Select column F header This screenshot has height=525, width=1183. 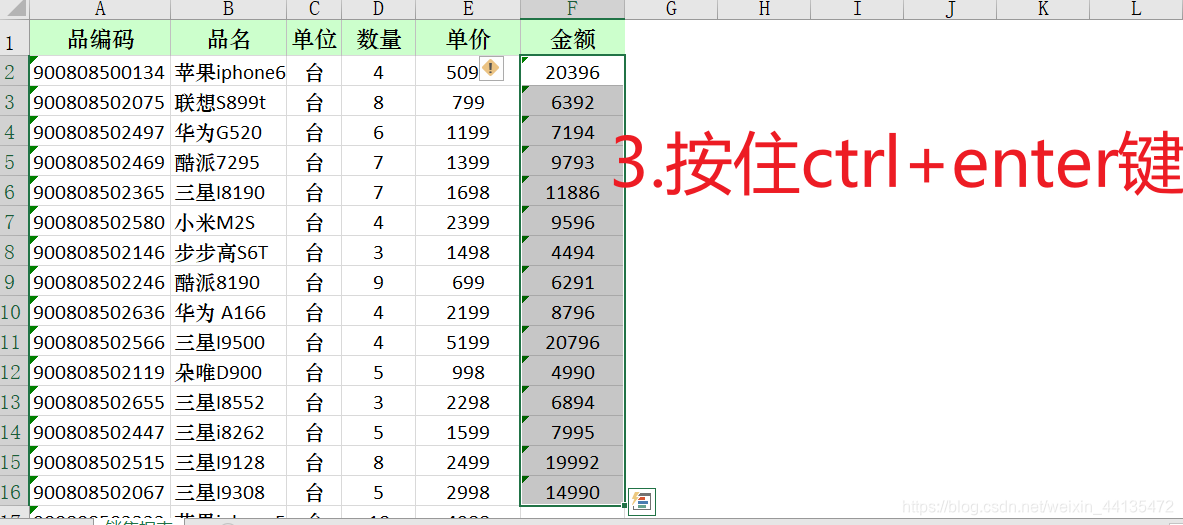tap(573, 9)
